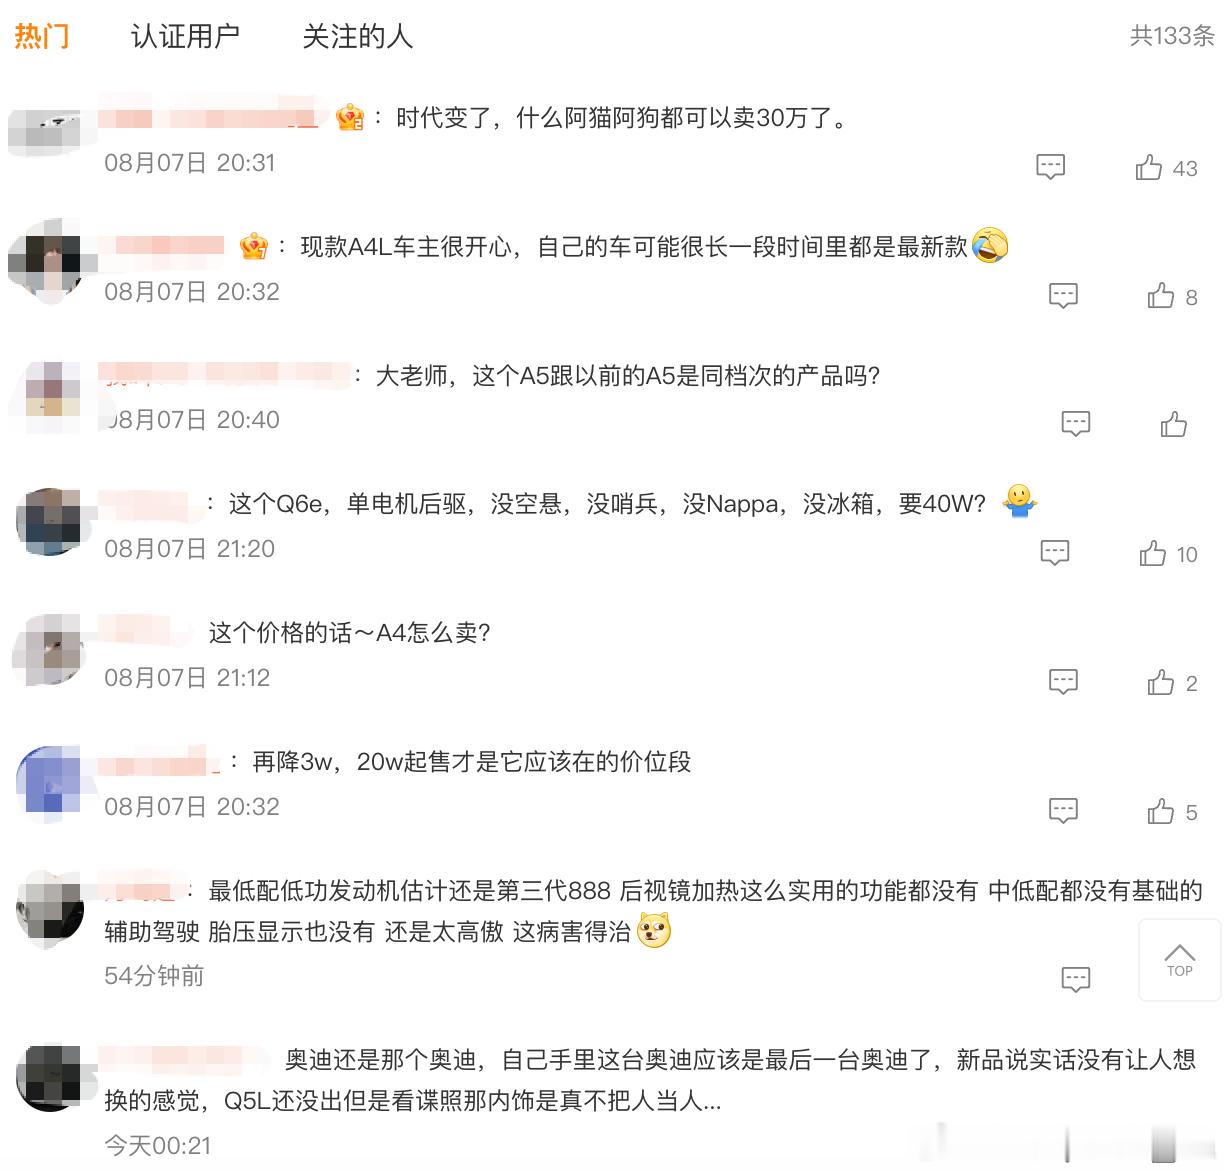
Task: Reply to the 大老师 A5 question comment
Action: click(x=1076, y=425)
